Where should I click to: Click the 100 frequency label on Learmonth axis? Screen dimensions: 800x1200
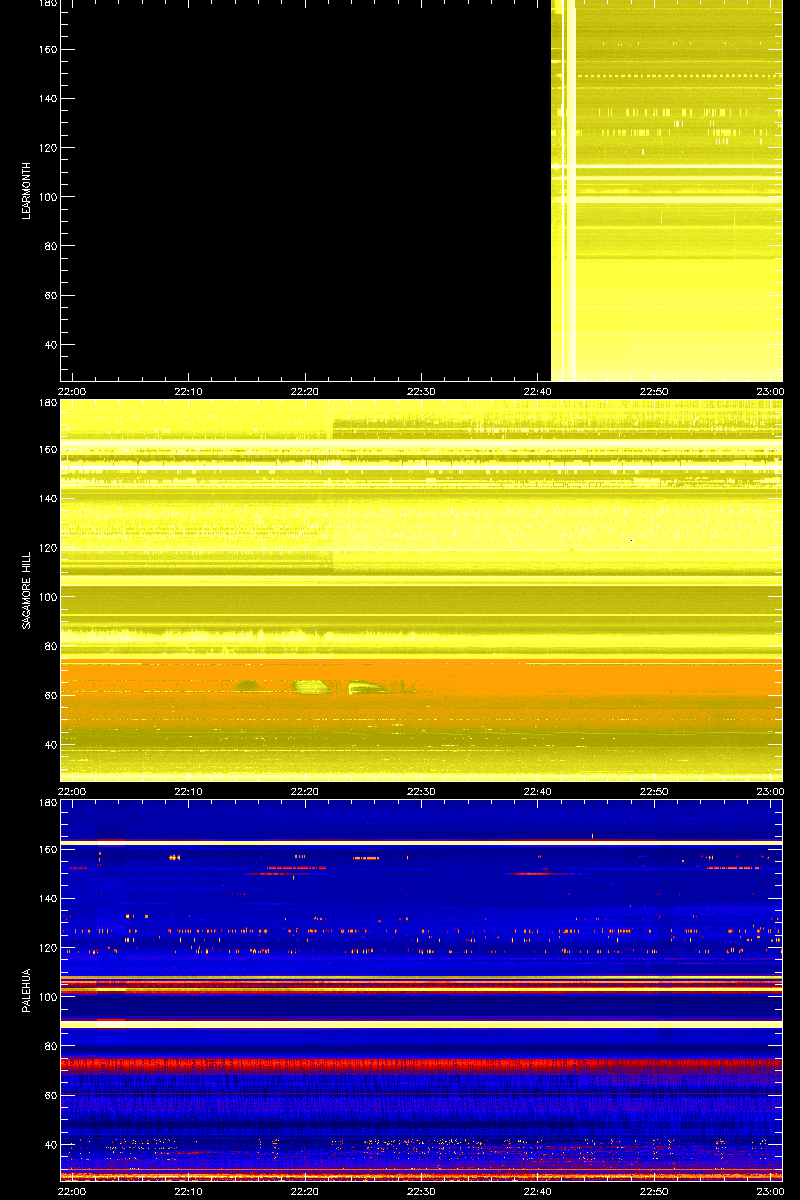(47, 197)
